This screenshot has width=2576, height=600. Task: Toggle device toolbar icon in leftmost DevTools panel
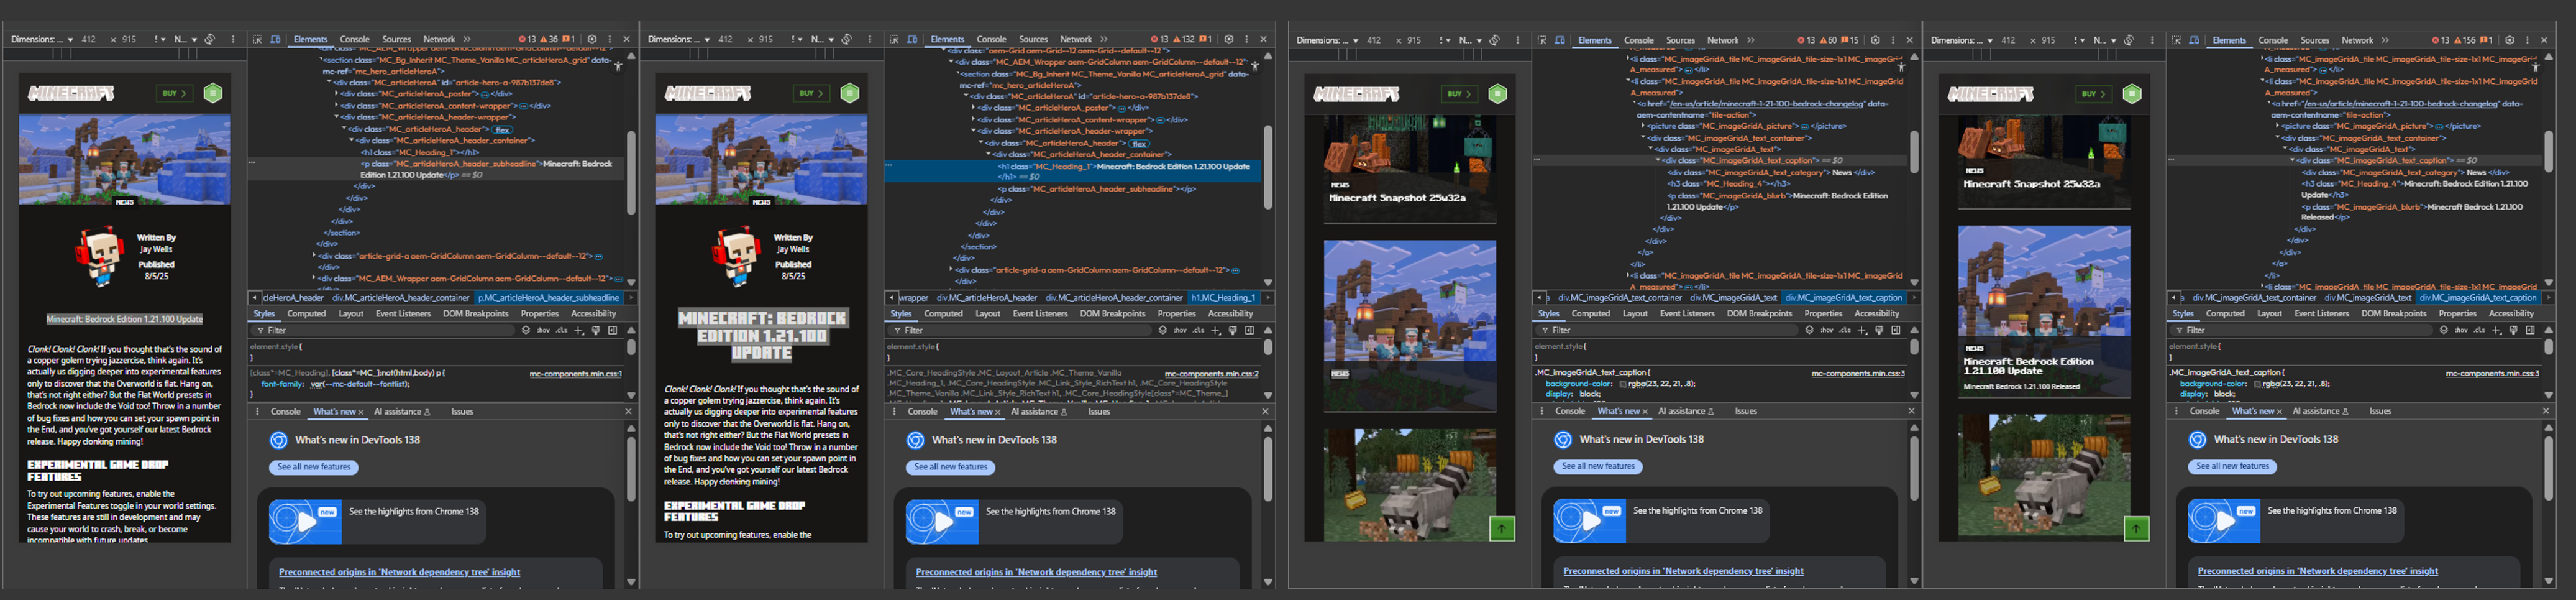click(275, 39)
